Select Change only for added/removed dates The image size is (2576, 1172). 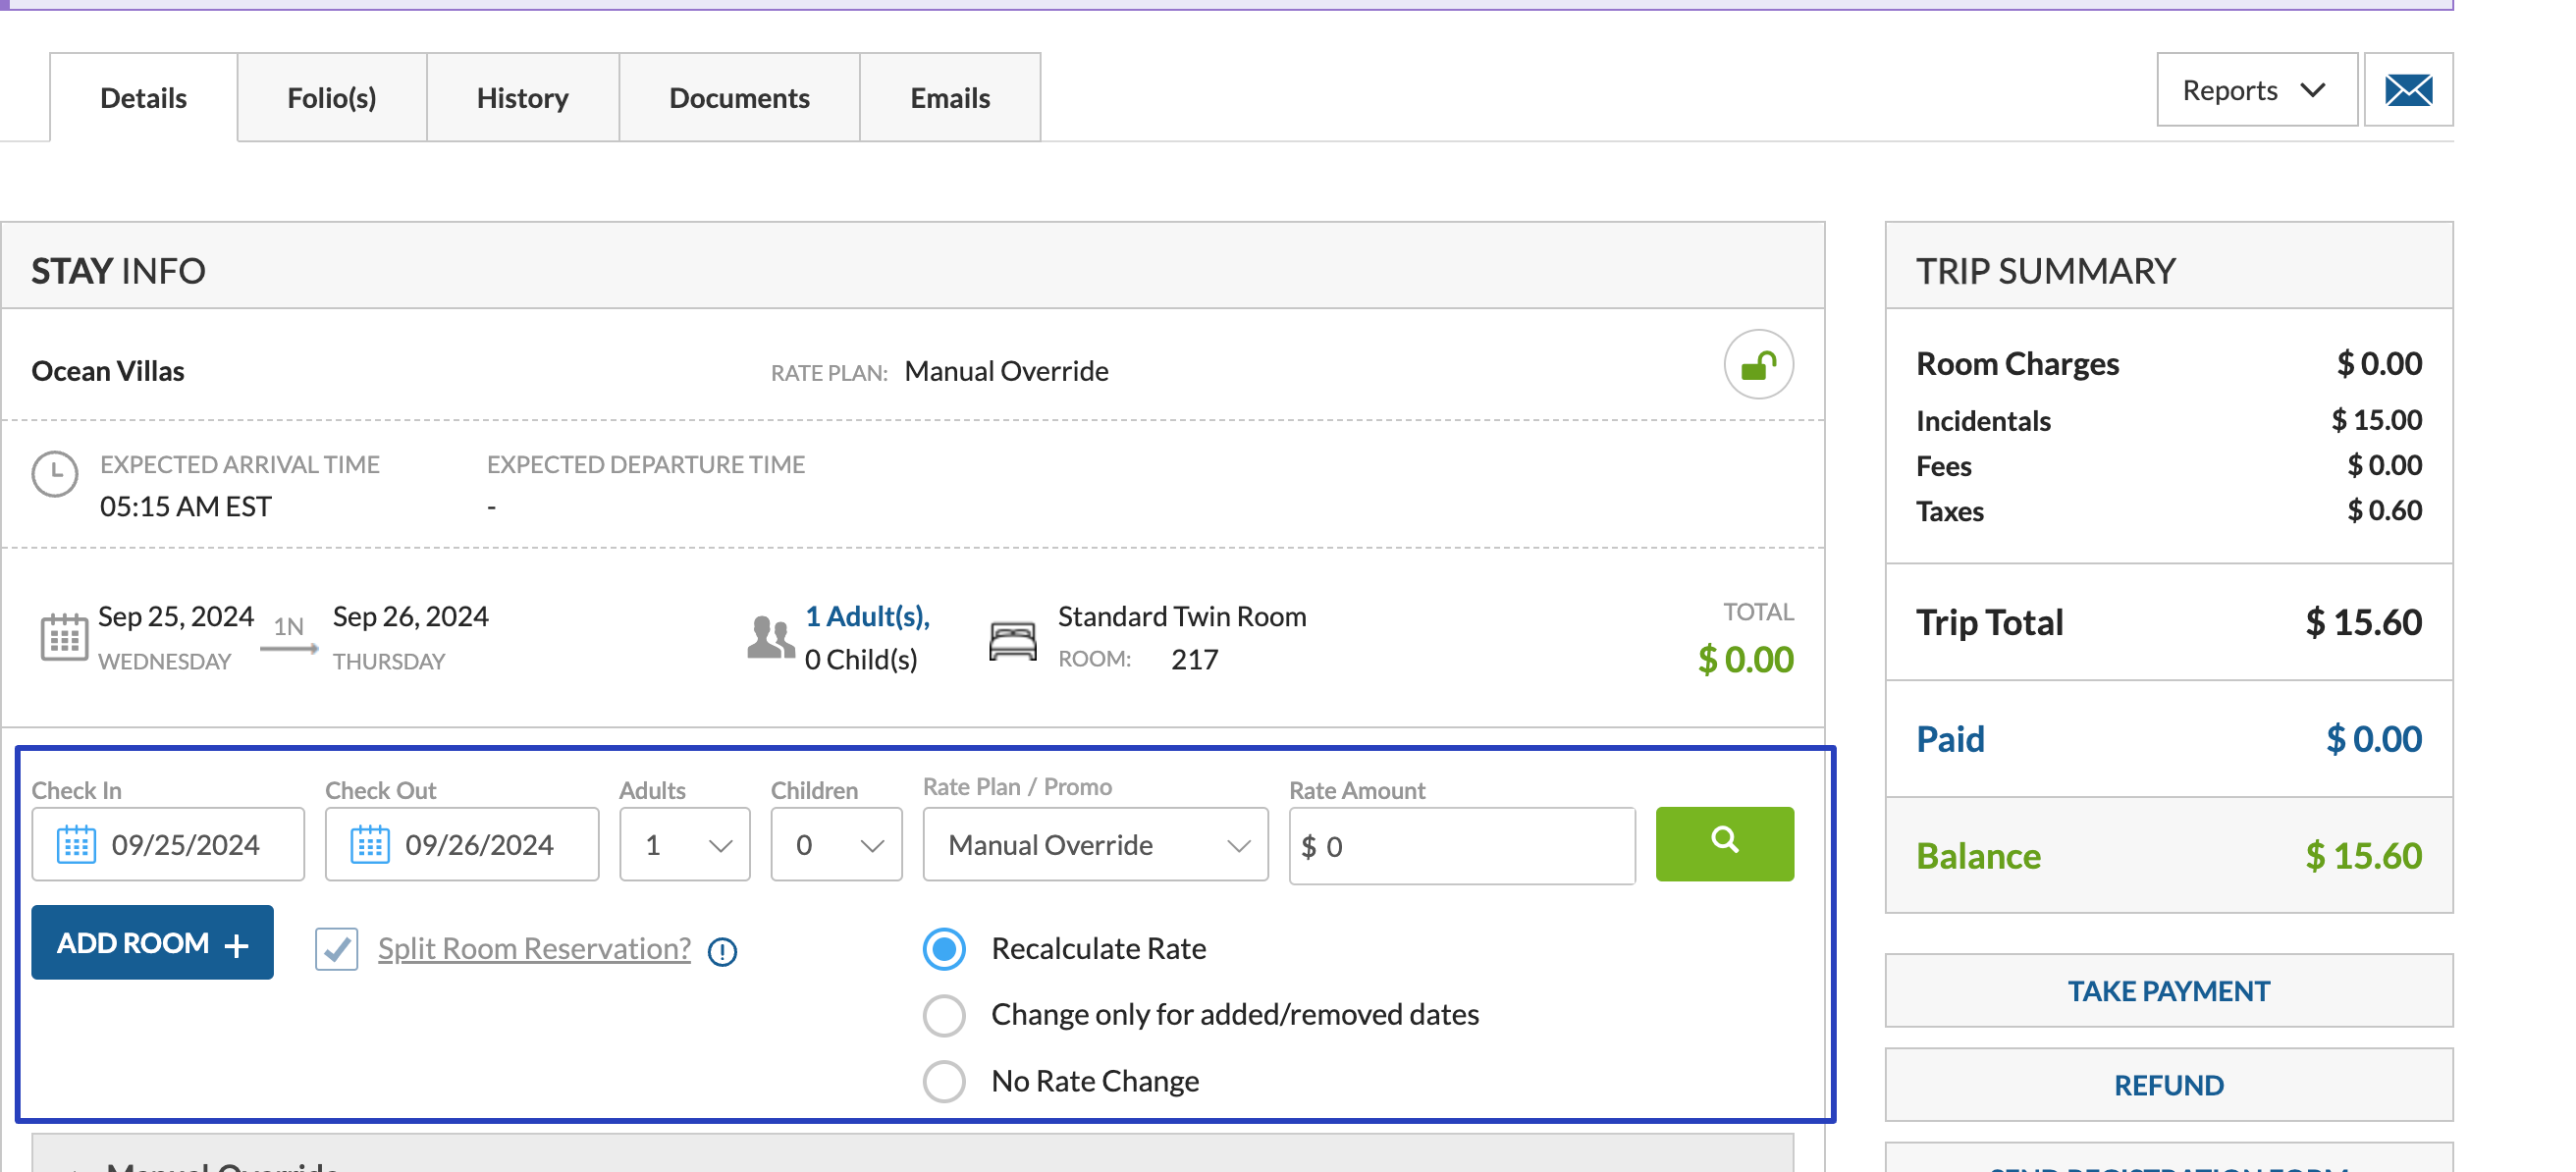point(944,1015)
